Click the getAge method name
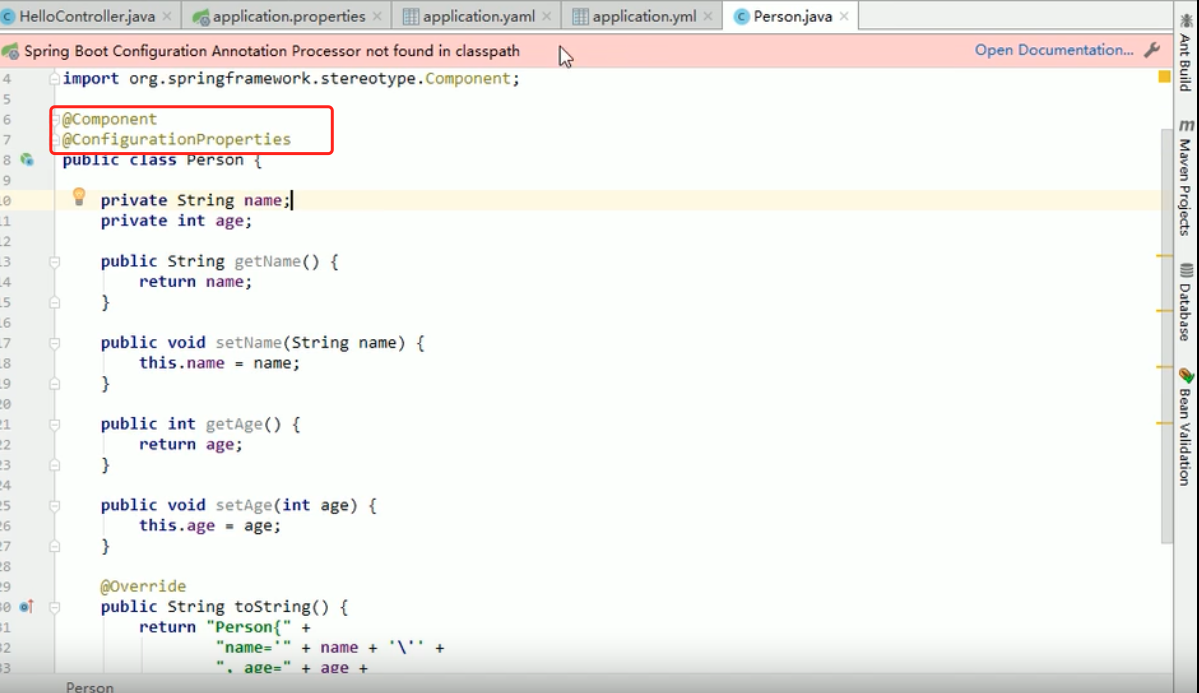 point(234,424)
